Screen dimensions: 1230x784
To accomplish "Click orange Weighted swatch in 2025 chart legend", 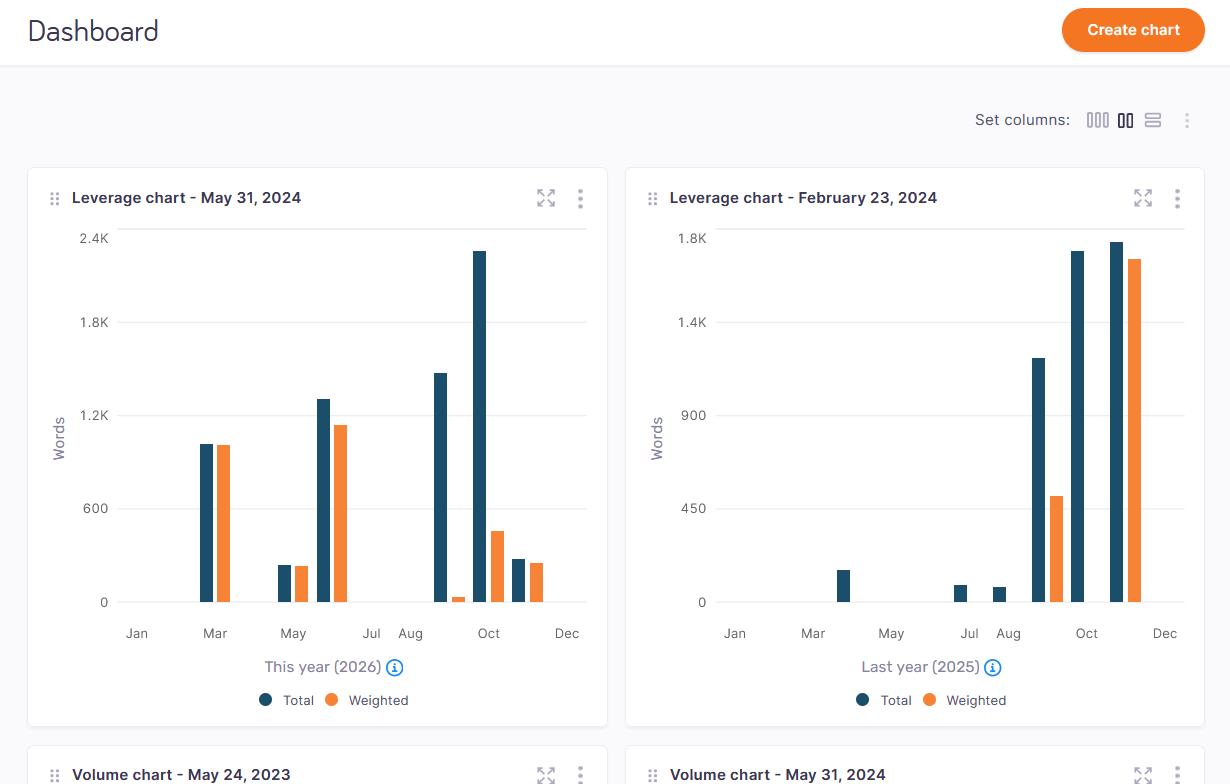I will coord(930,700).
